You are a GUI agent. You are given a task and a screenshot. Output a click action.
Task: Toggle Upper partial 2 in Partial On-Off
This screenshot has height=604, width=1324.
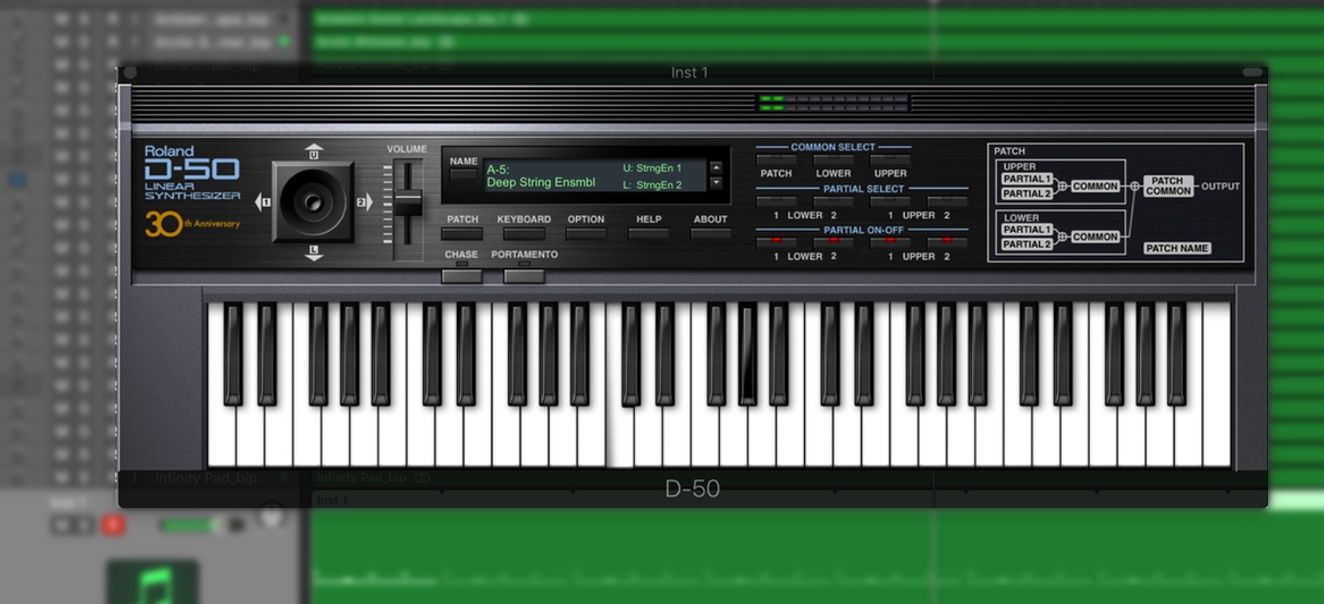pyautogui.click(x=947, y=242)
